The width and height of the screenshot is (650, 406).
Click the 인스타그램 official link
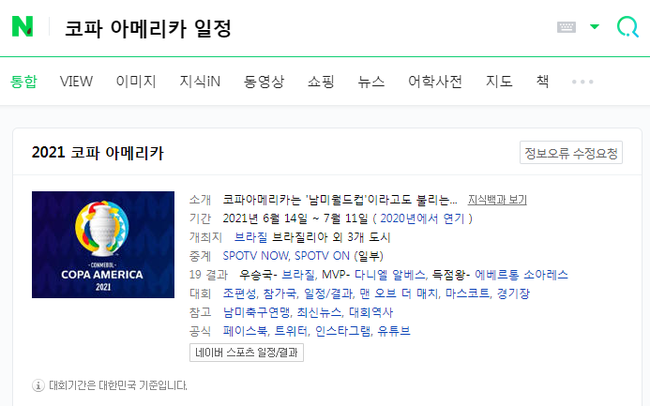pyautogui.click(x=343, y=331)
